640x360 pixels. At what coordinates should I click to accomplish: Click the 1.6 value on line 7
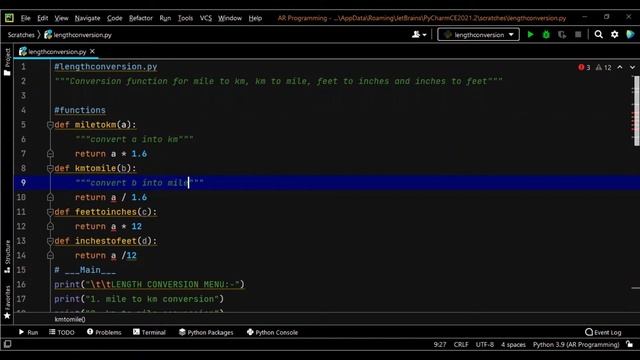click(x=139, y=154)
